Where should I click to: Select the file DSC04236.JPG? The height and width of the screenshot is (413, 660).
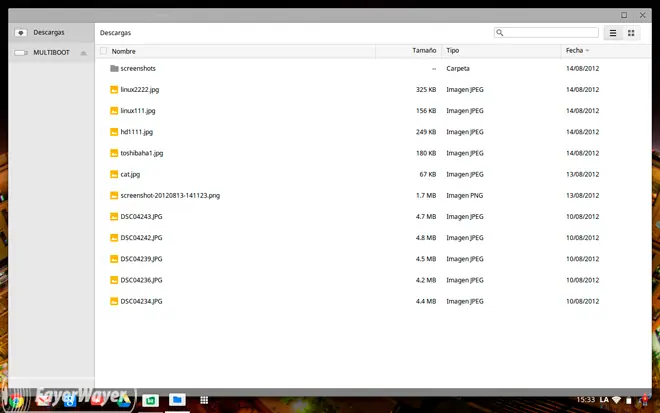141,280
